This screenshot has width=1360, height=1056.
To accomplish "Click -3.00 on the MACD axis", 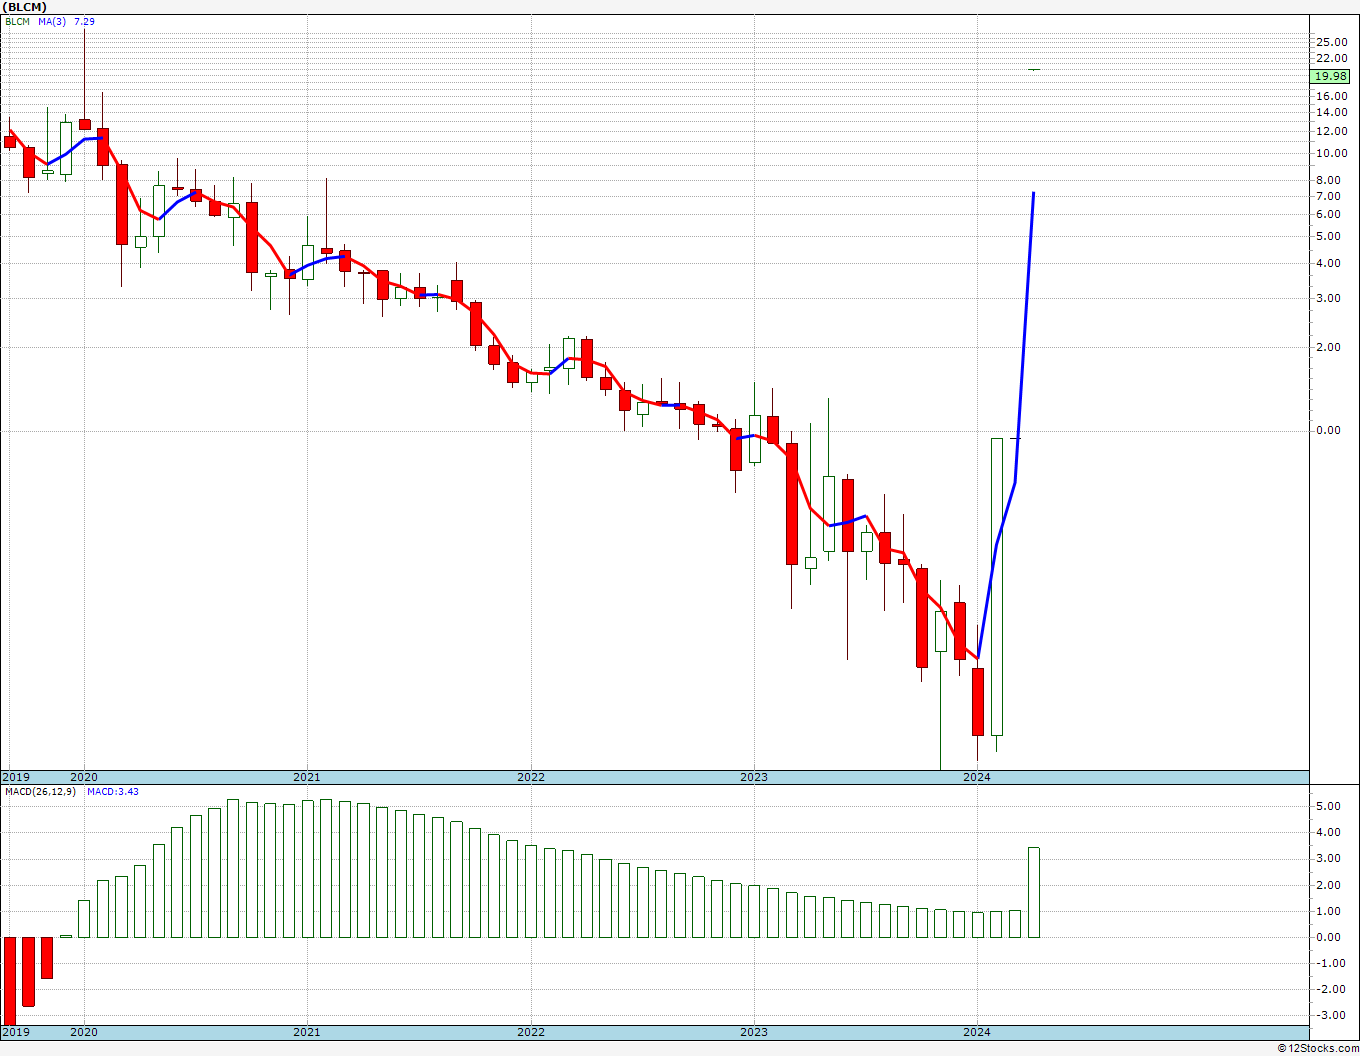I will pos(1333,1016).
